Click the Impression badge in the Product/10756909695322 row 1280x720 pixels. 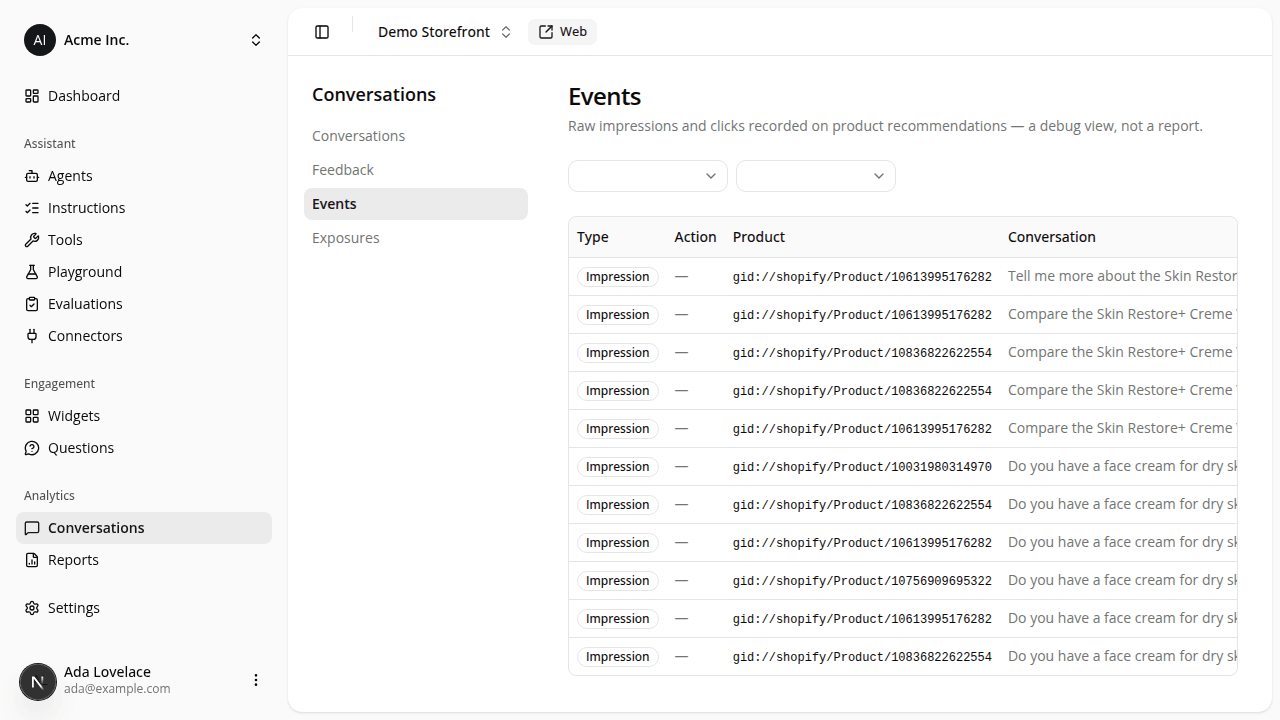click(618, 581)
